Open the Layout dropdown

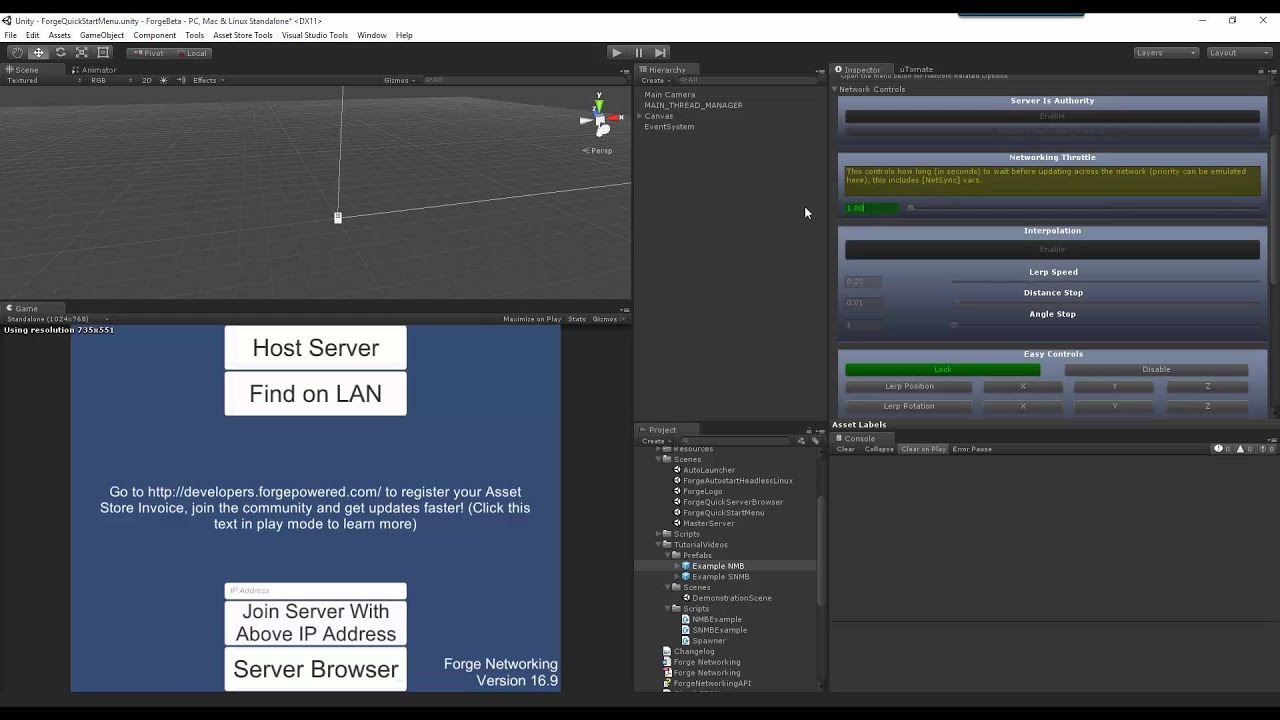(x=1238, y=53)
